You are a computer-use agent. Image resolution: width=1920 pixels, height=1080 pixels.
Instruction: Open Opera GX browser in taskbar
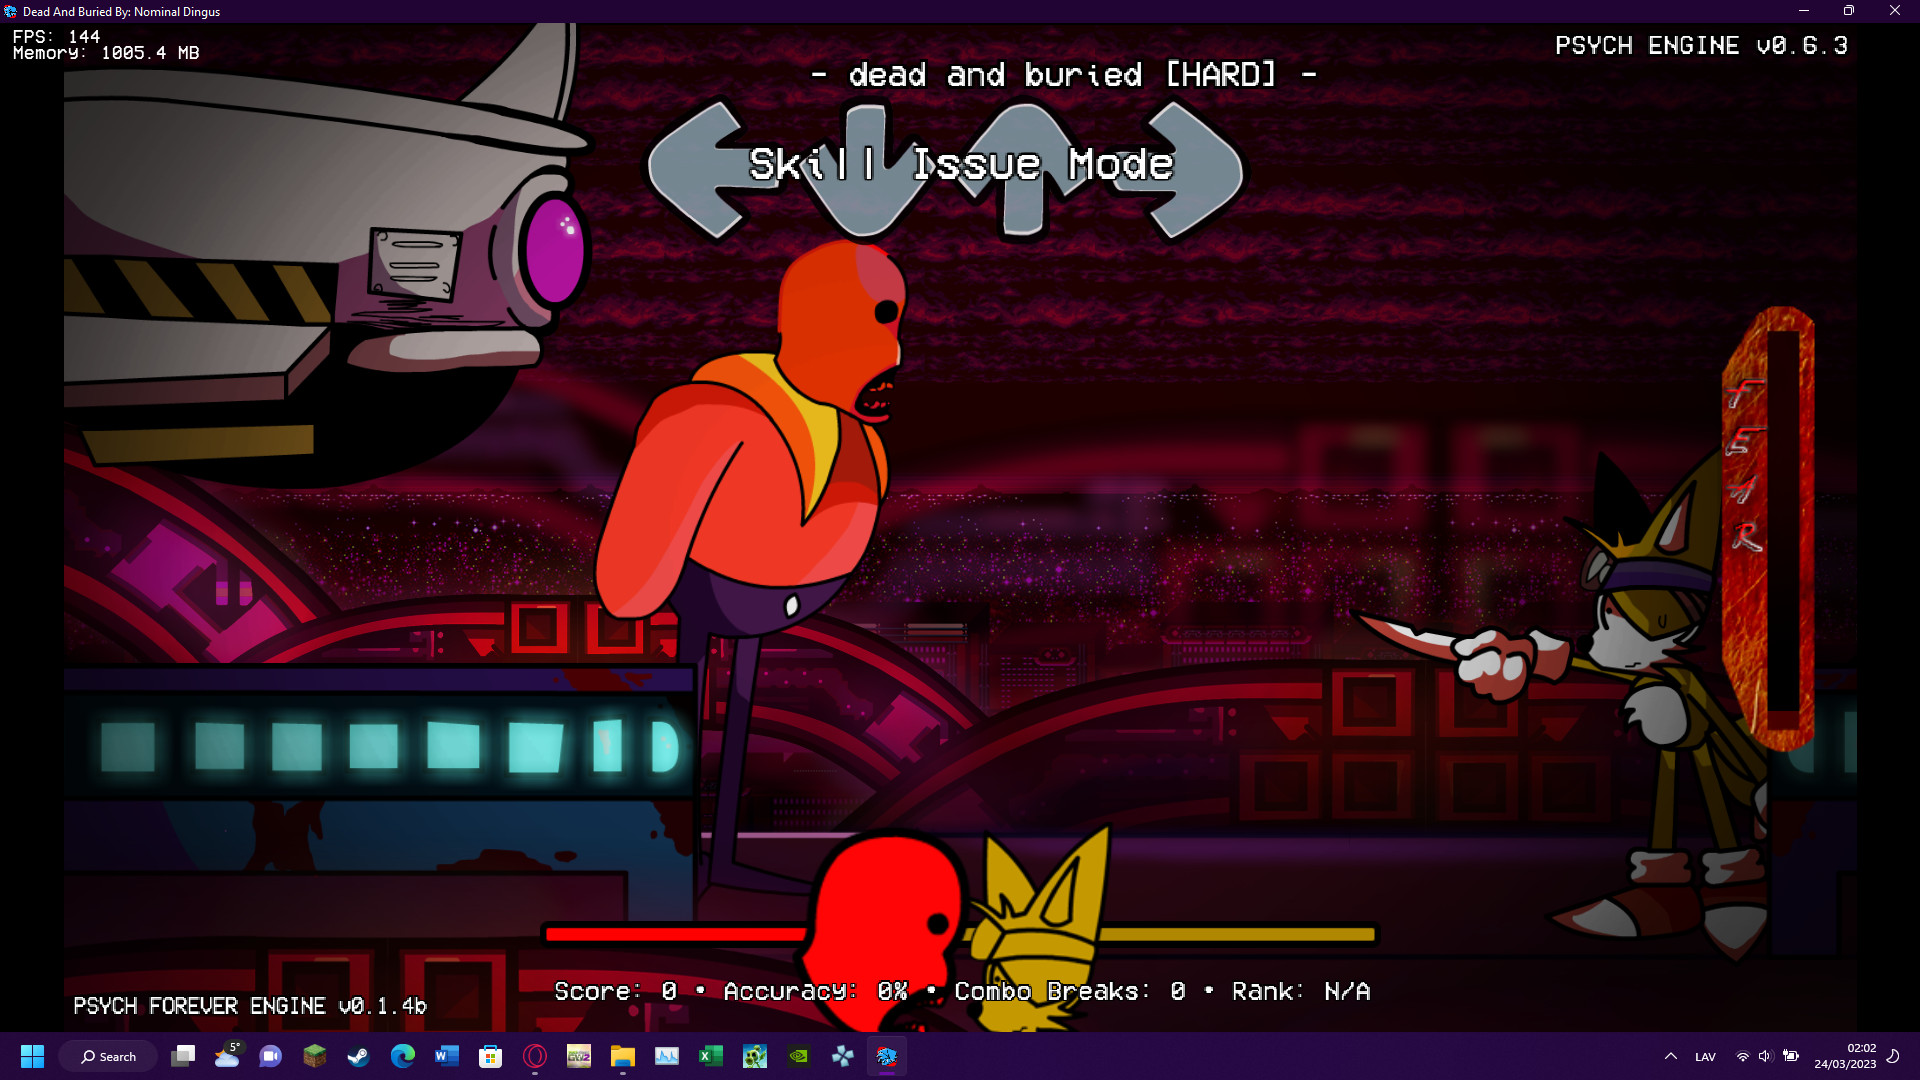point(535,1056)
